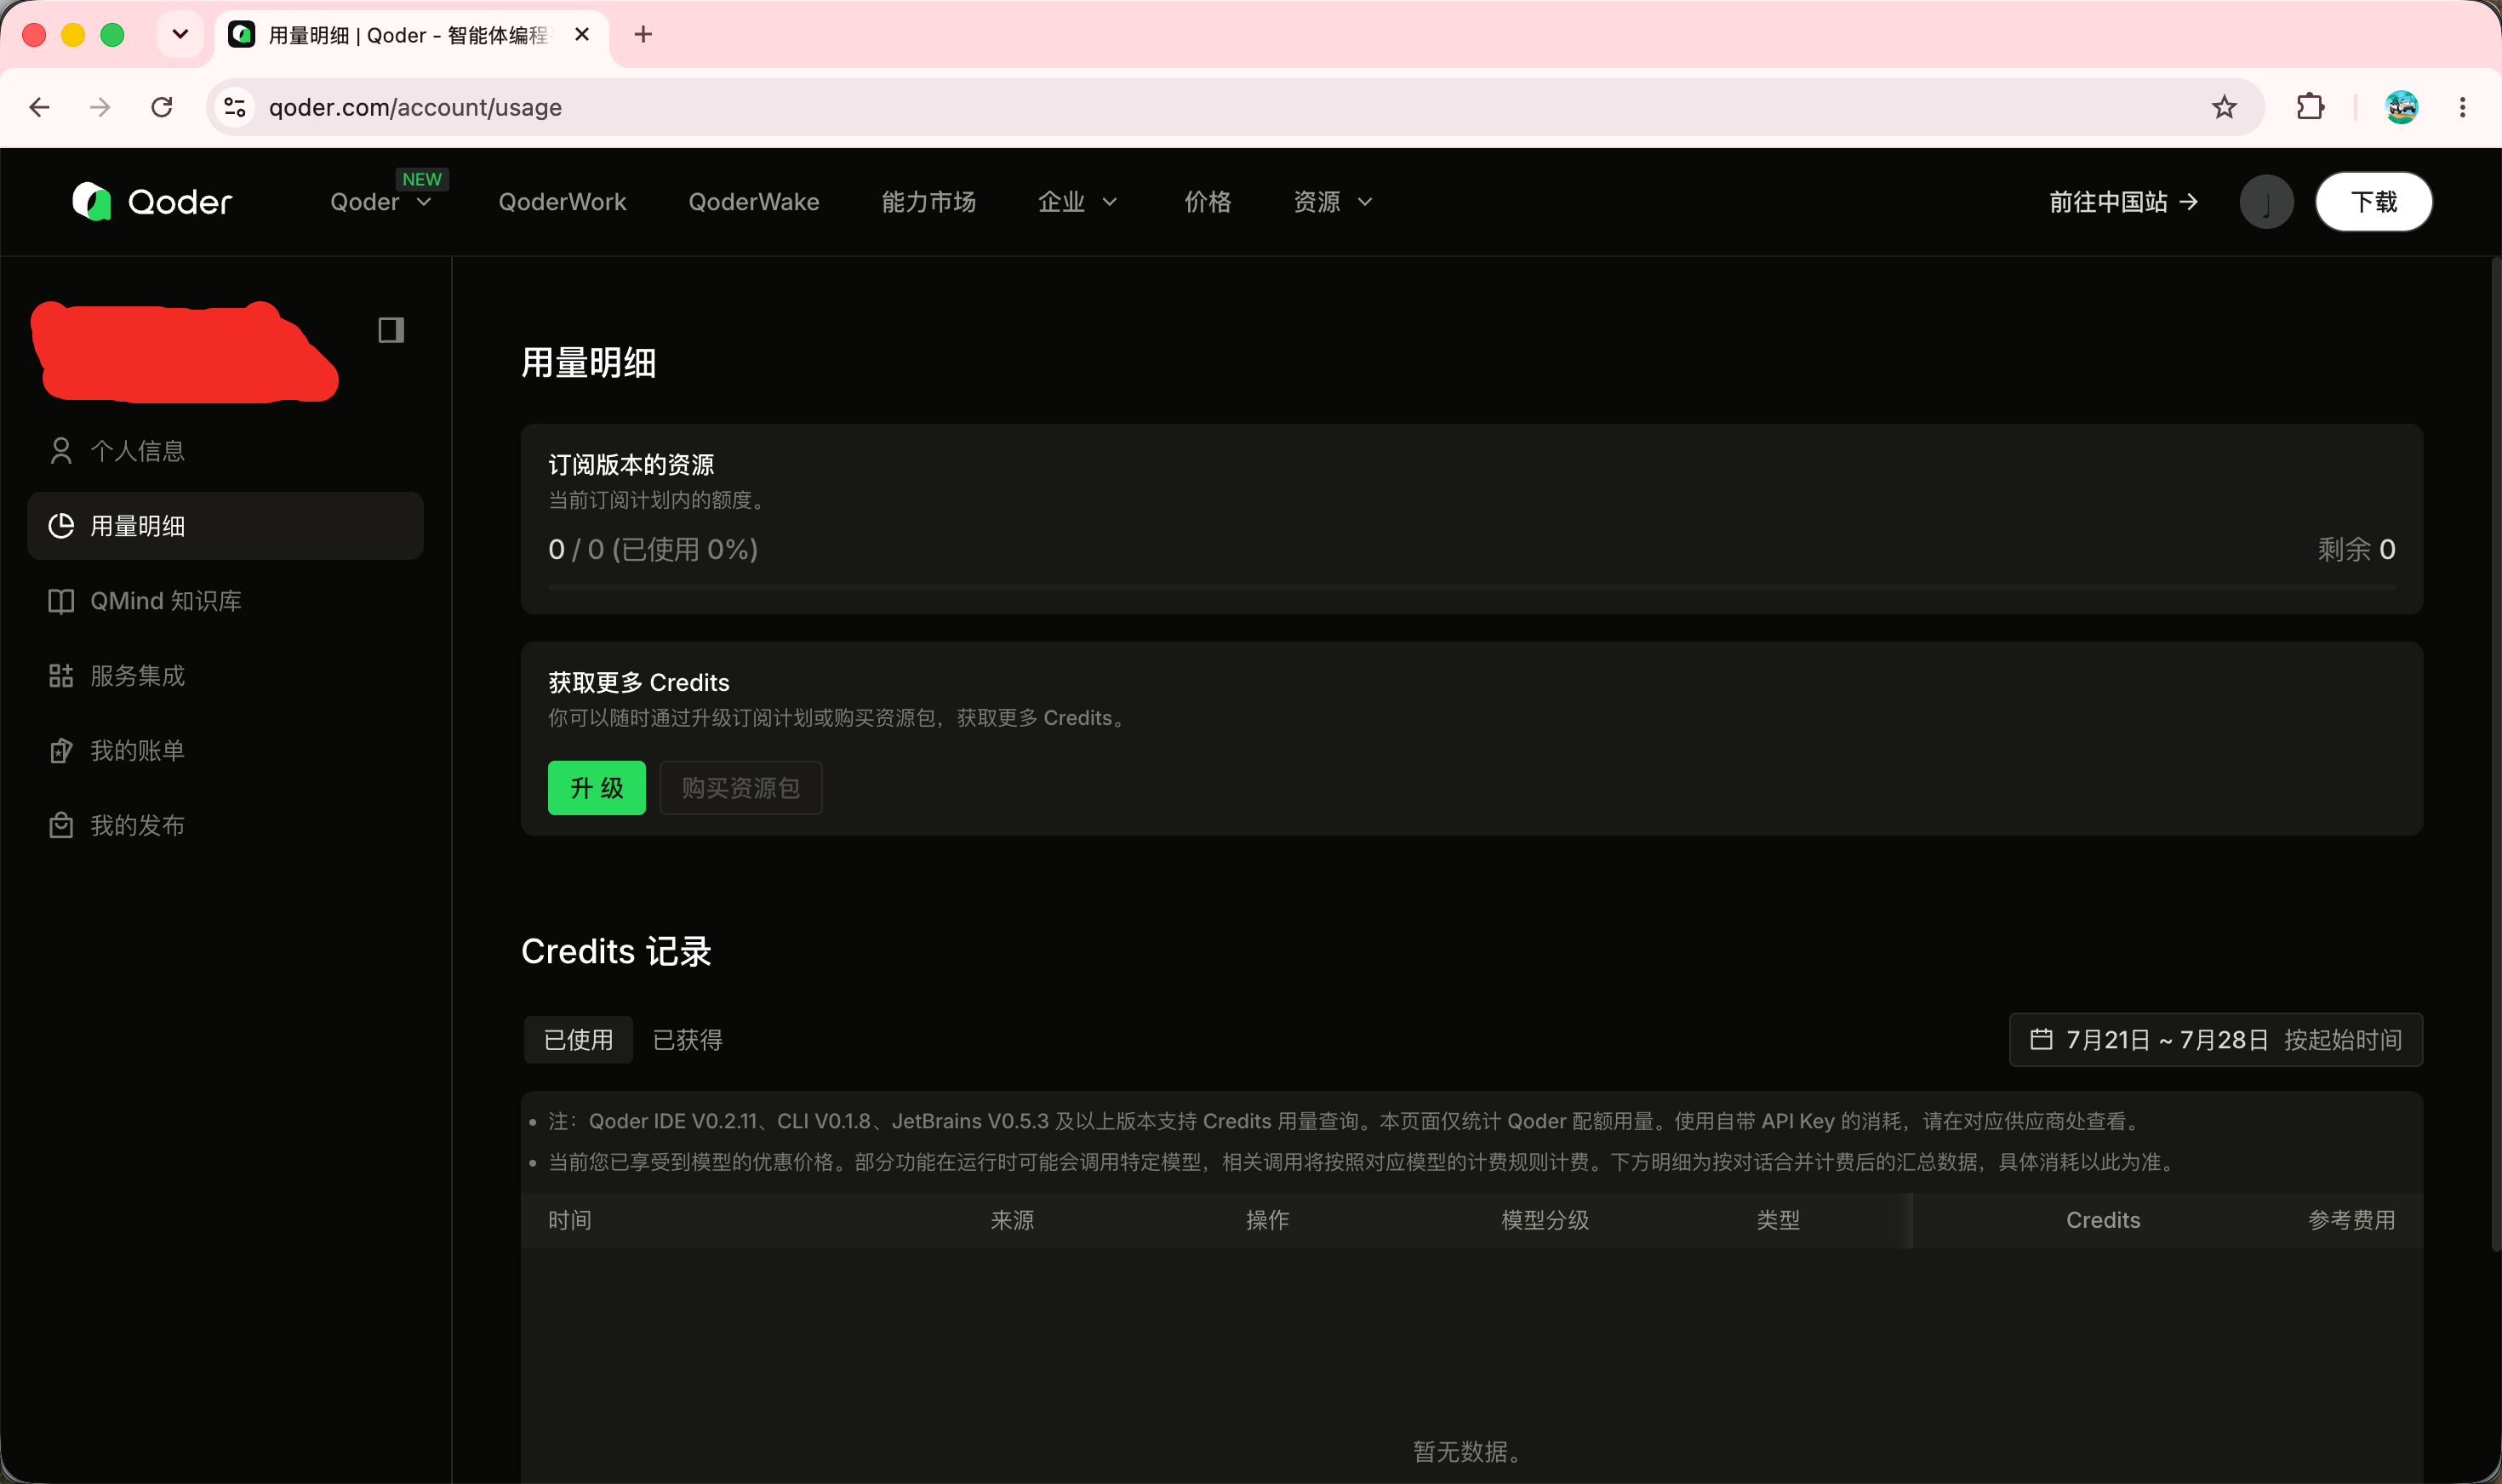
Task: Open 能力市场 from the top navigation
Action: point(928,202)
